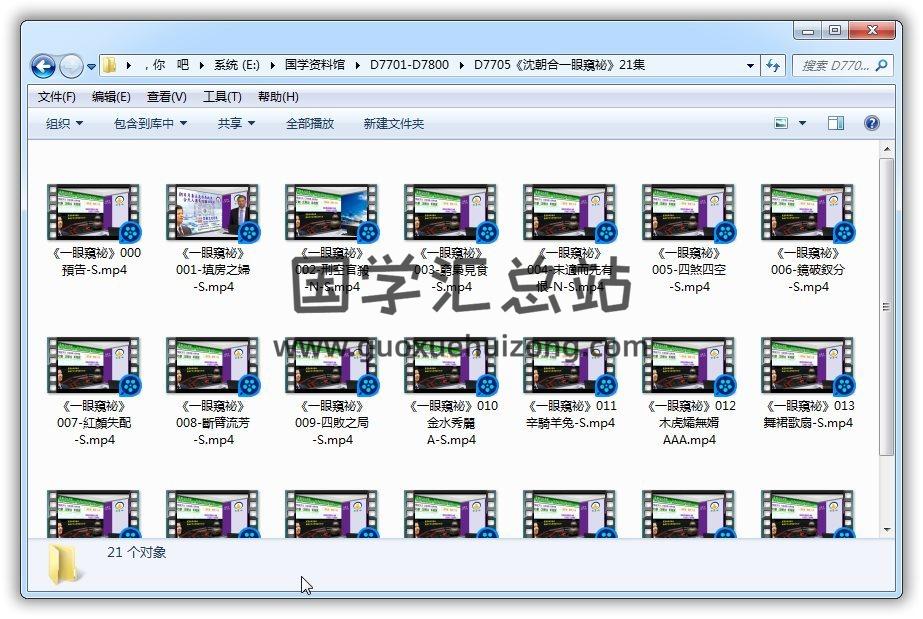Expand the 共享 dropdown
923x619 pixels.
click(x=236, y=124)
